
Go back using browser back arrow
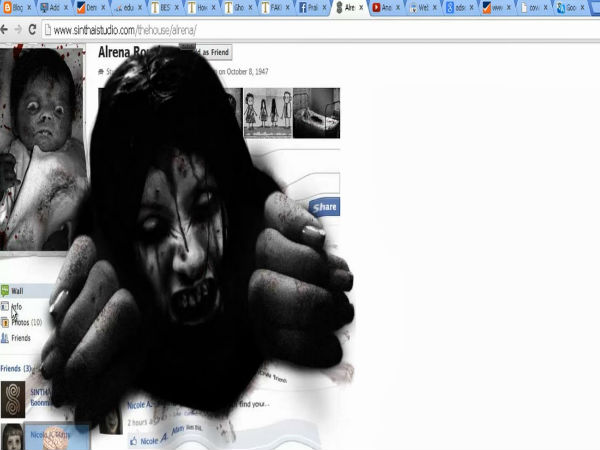click(4, 29)
